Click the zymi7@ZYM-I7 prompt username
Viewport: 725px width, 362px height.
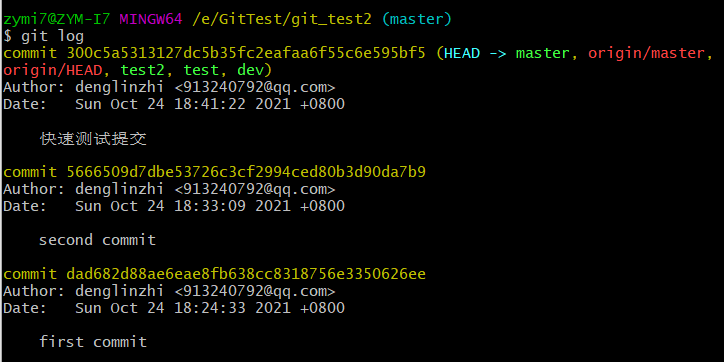(56, 19)
